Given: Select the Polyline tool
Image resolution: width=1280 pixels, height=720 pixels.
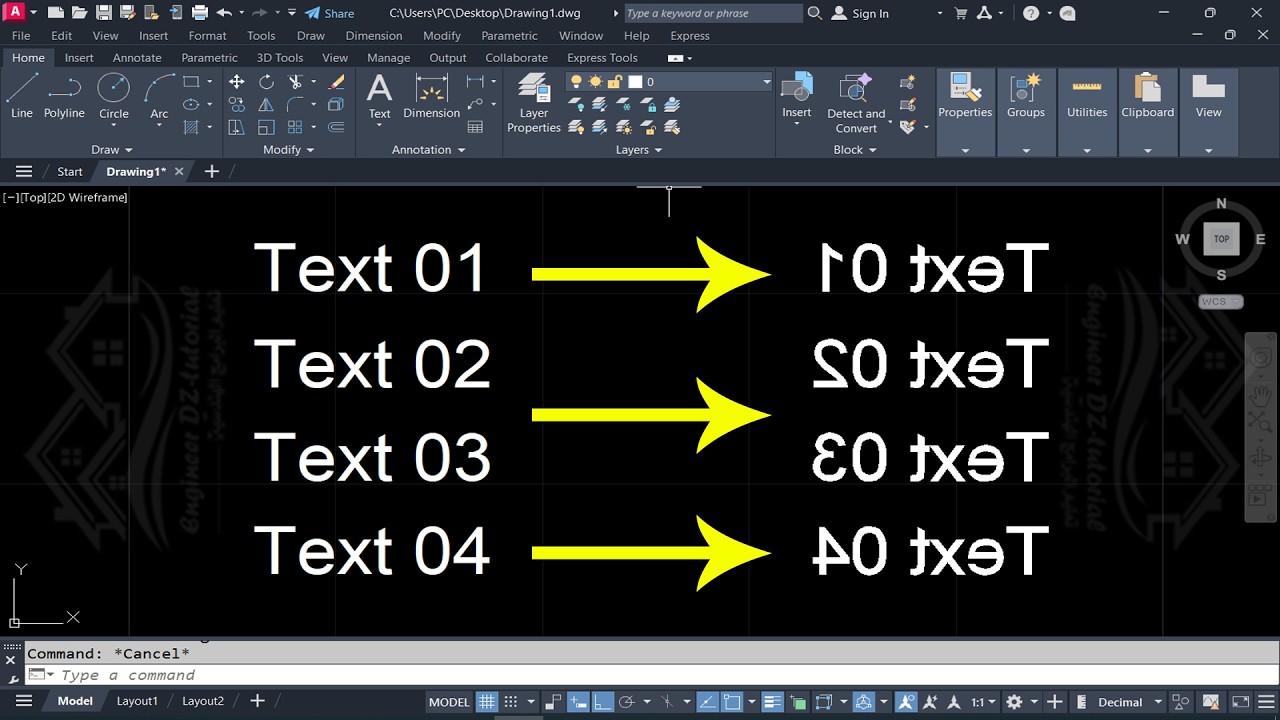Looking at the screenshot, I should (x=64, y=97).
